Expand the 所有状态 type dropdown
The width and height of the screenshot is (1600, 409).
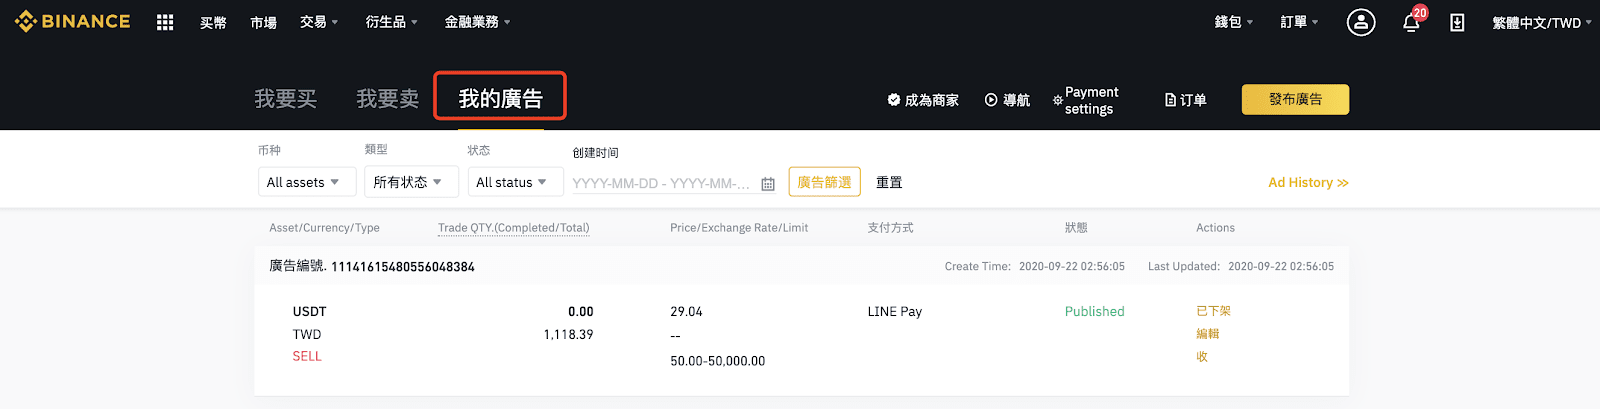pos(411,182)
